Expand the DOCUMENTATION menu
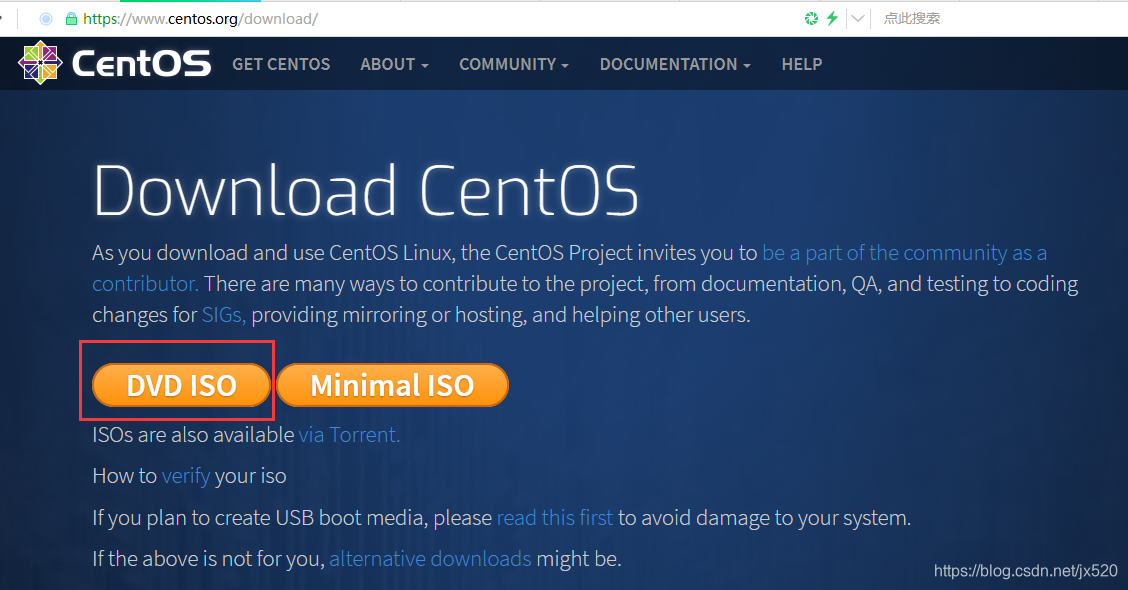The height and width of the screenshot is (590, 1128). pyautogui.click(x=675, y=64)
